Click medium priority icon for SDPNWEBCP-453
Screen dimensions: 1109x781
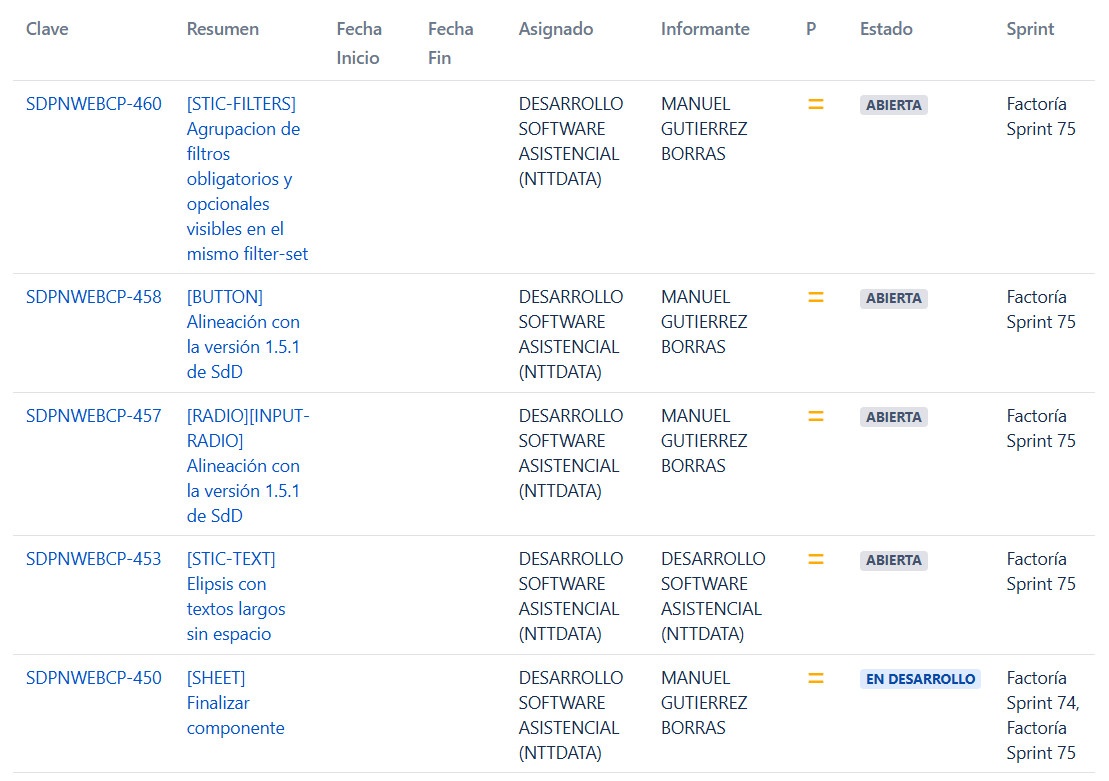point(815,559)
